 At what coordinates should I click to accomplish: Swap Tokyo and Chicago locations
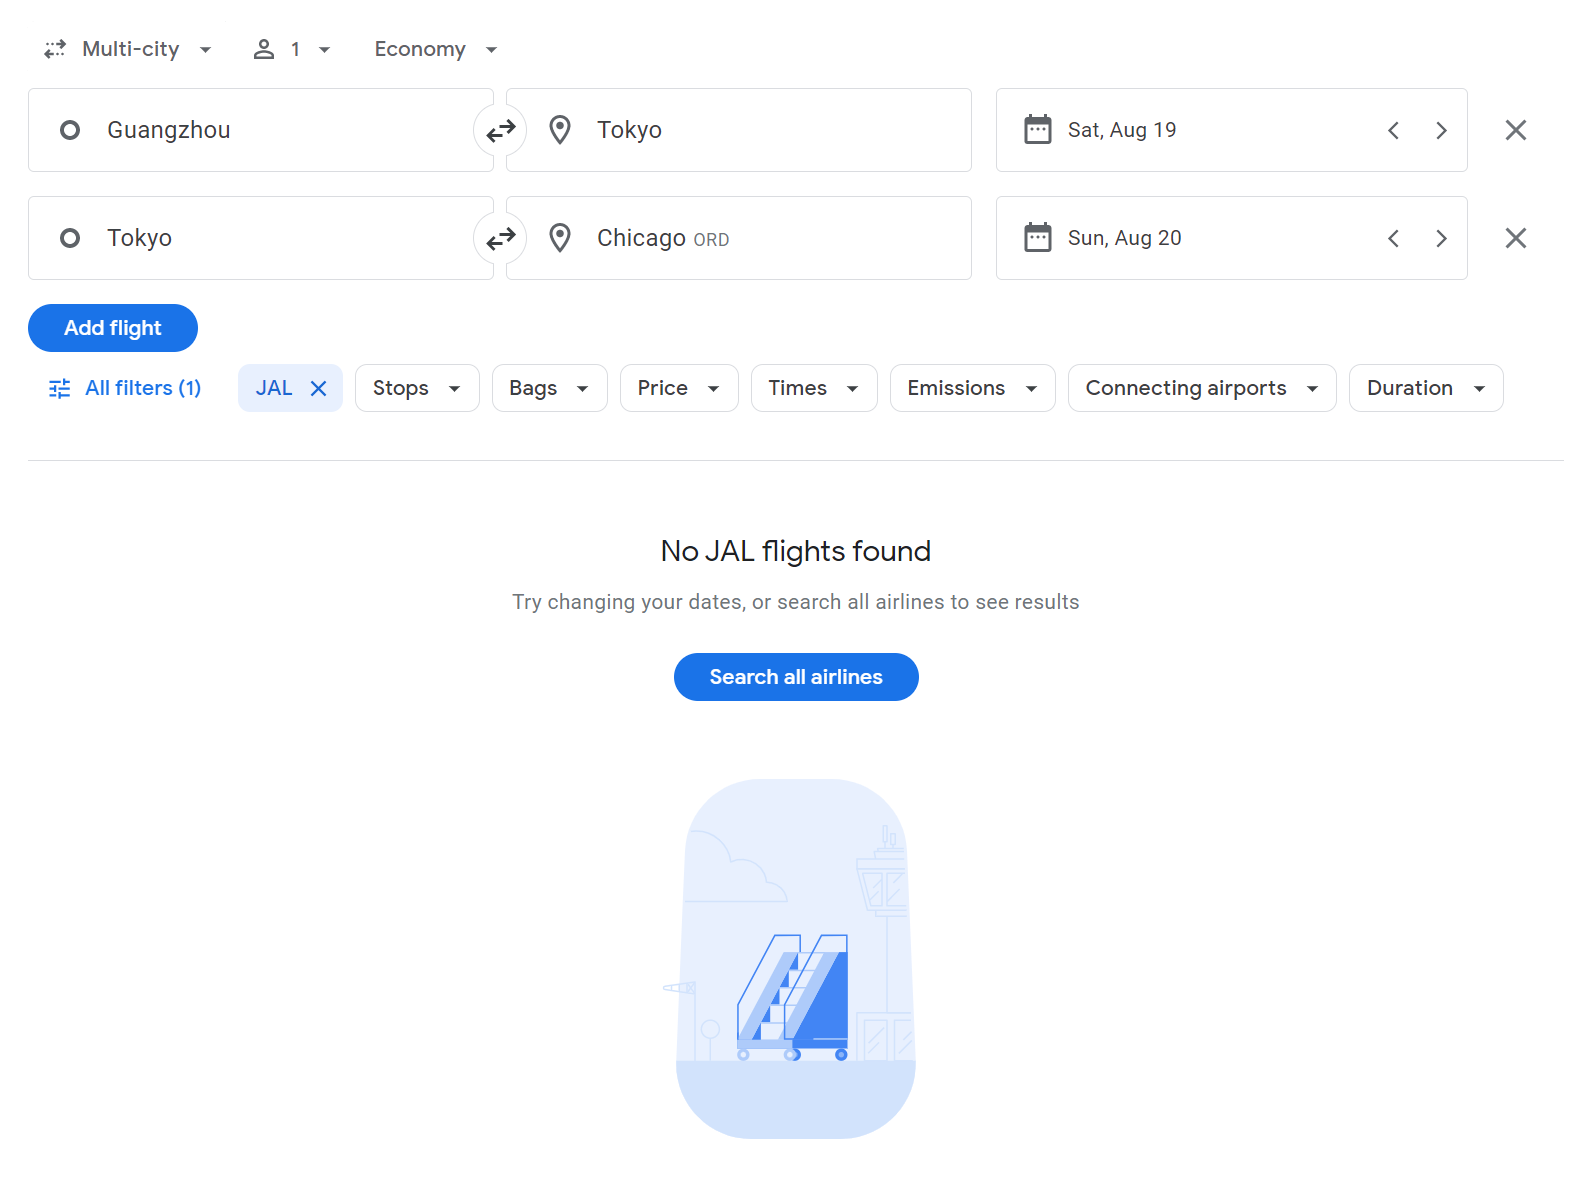point(500,238)
